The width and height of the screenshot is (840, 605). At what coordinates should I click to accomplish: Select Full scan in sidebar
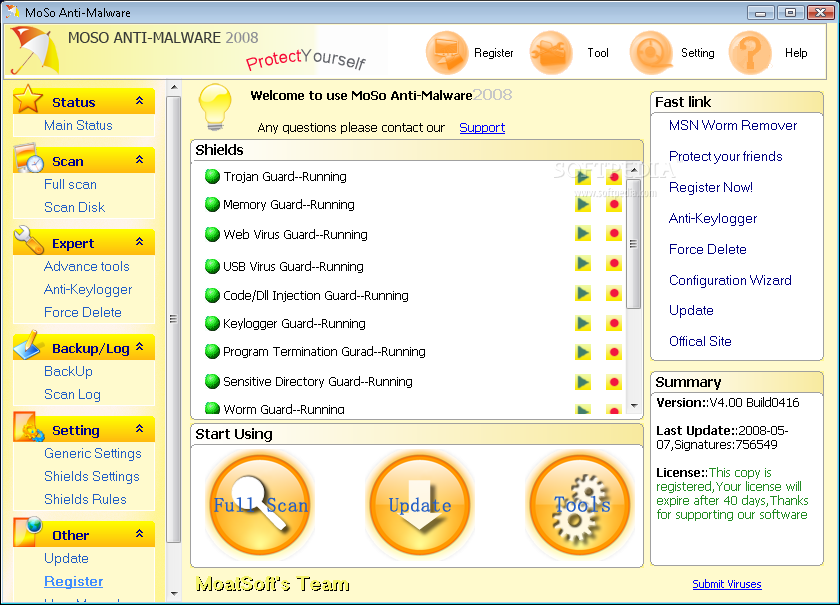[x=70, y=184]
